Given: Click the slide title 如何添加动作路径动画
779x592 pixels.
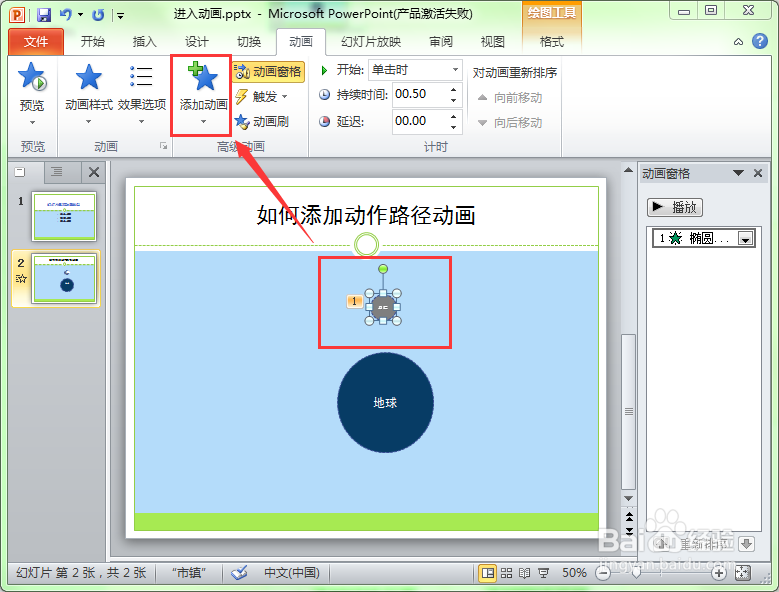Looking at the screenshot, I should [x=366, y=216].
